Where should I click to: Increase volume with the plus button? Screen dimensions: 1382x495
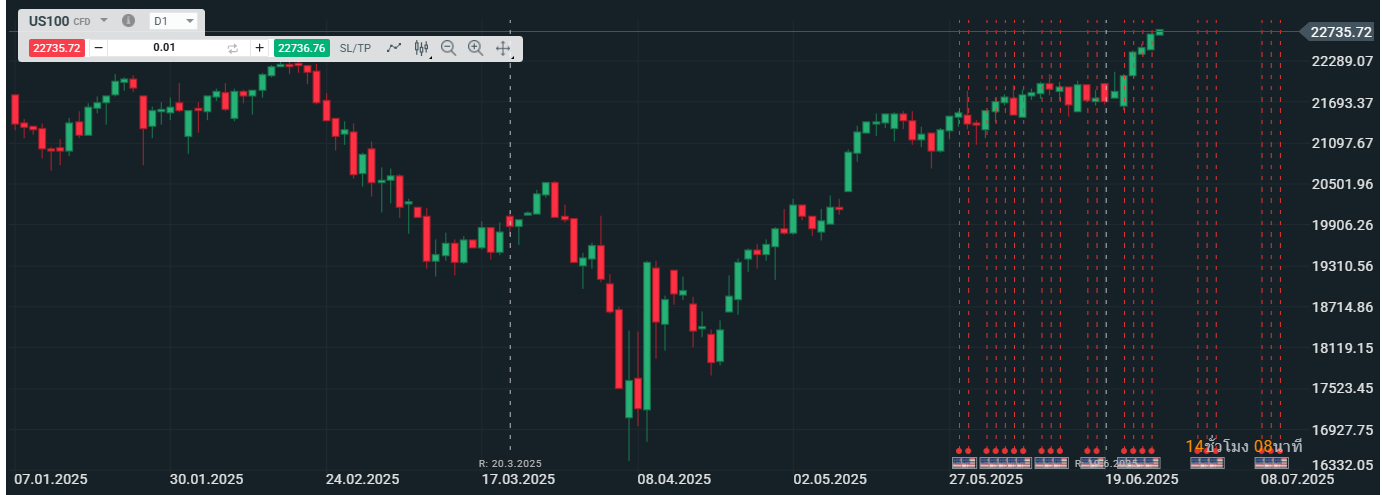260,48
